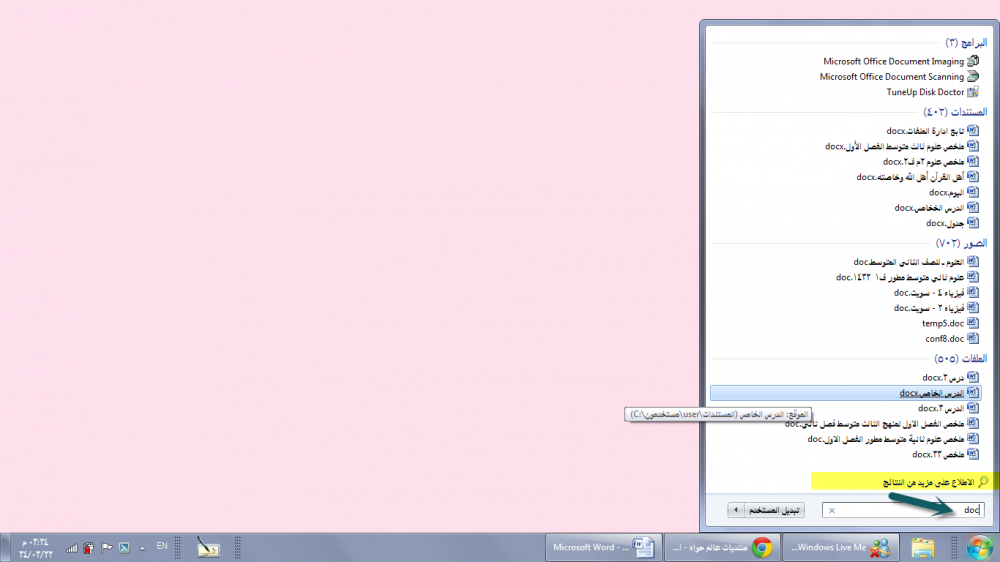Viewport: 1000px width, 562px height.
Task: Open conf8.doc from search results
Action: tap(944, 338)
